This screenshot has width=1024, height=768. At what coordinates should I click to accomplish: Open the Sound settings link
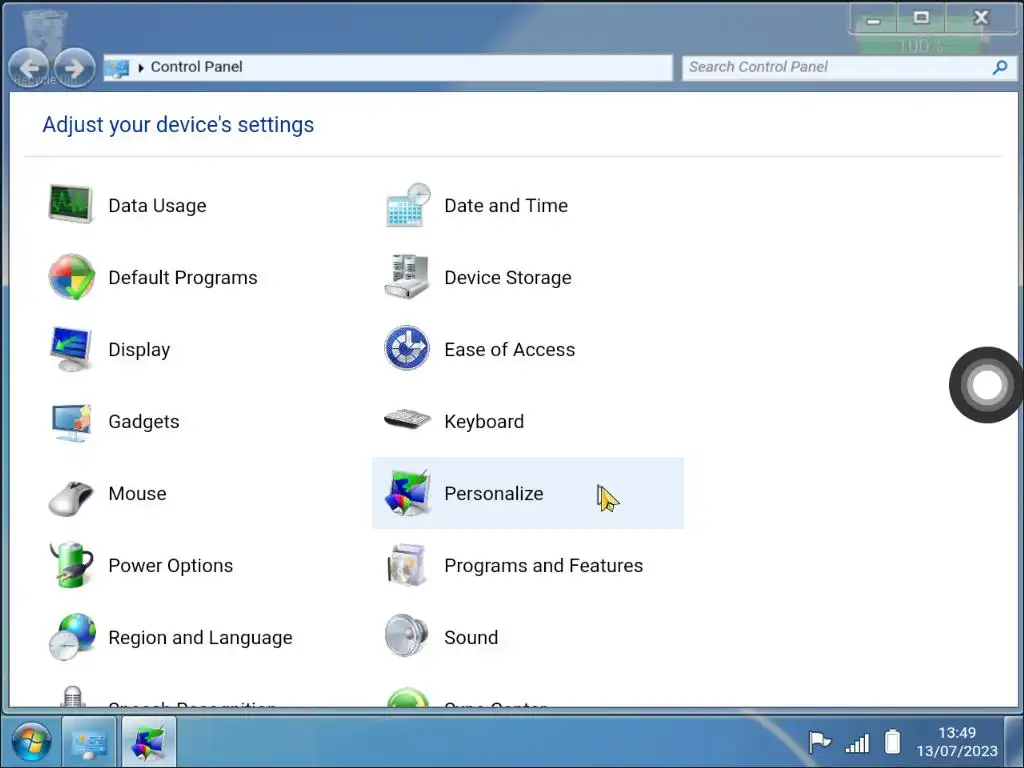tap(471, 637)
